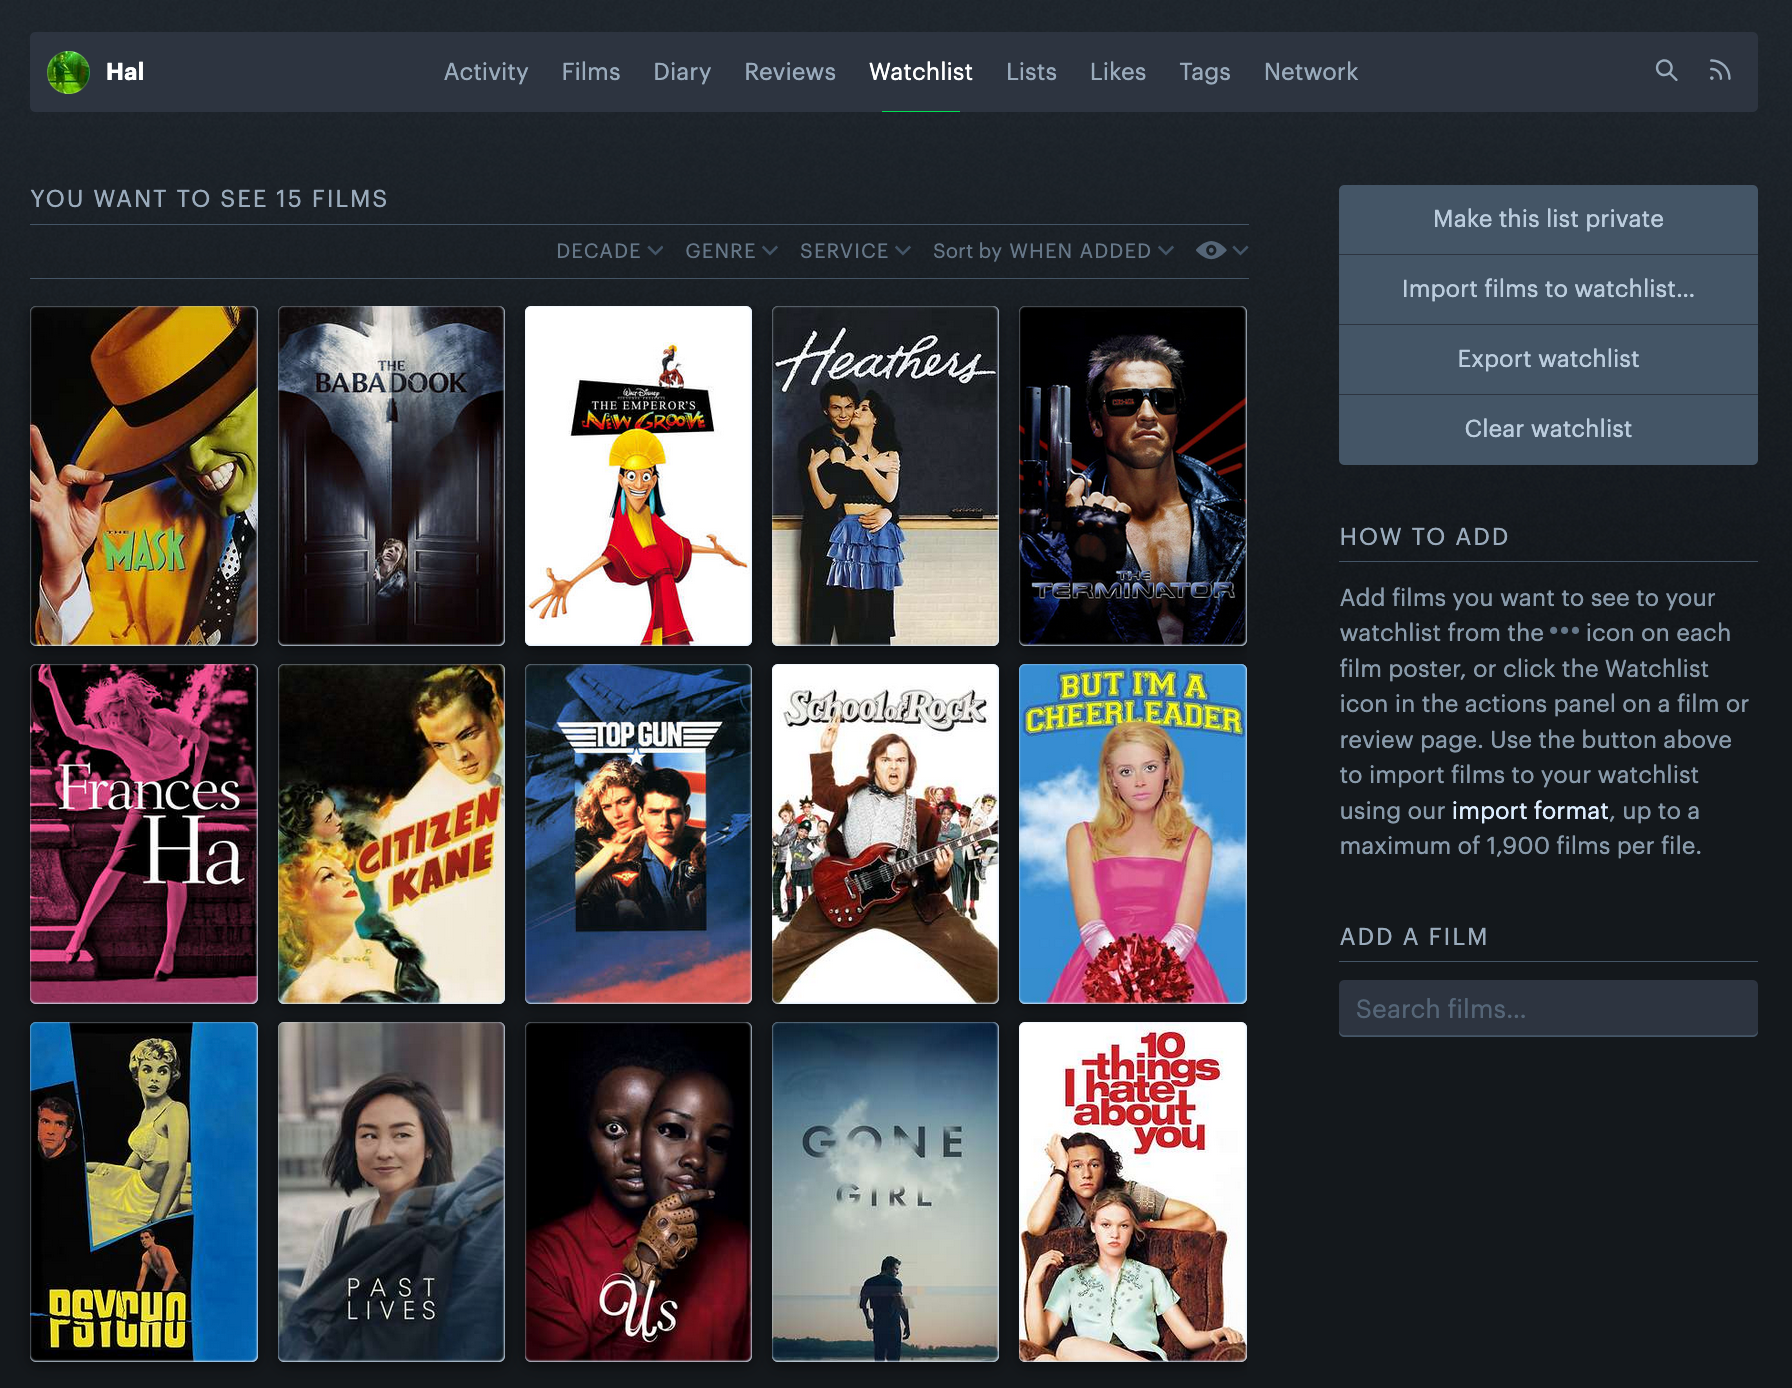Open the Genre filter dropdown

coord(730,251)
